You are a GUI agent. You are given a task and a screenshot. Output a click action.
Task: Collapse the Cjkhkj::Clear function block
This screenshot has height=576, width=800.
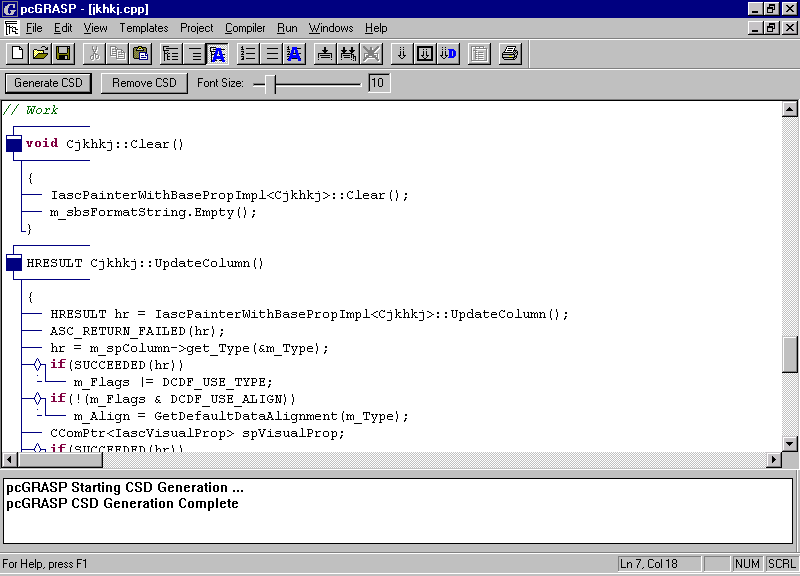(13, 144)
